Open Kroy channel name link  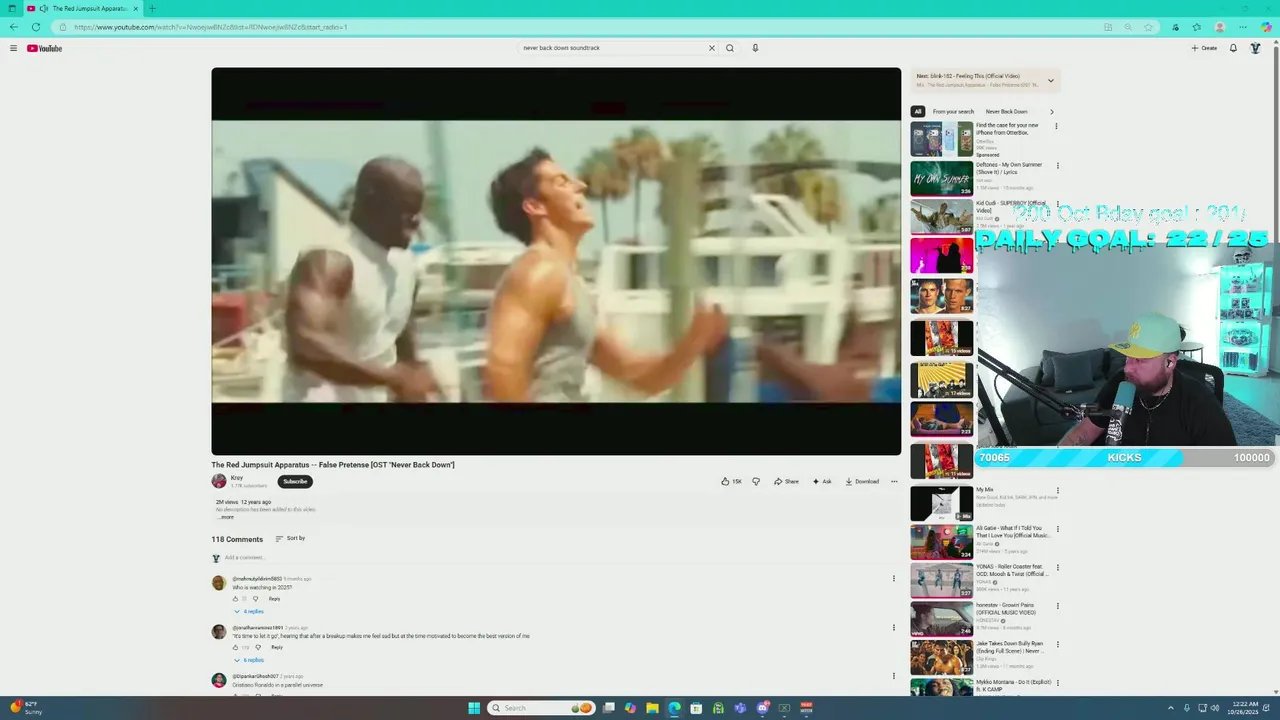pos(237,478)
